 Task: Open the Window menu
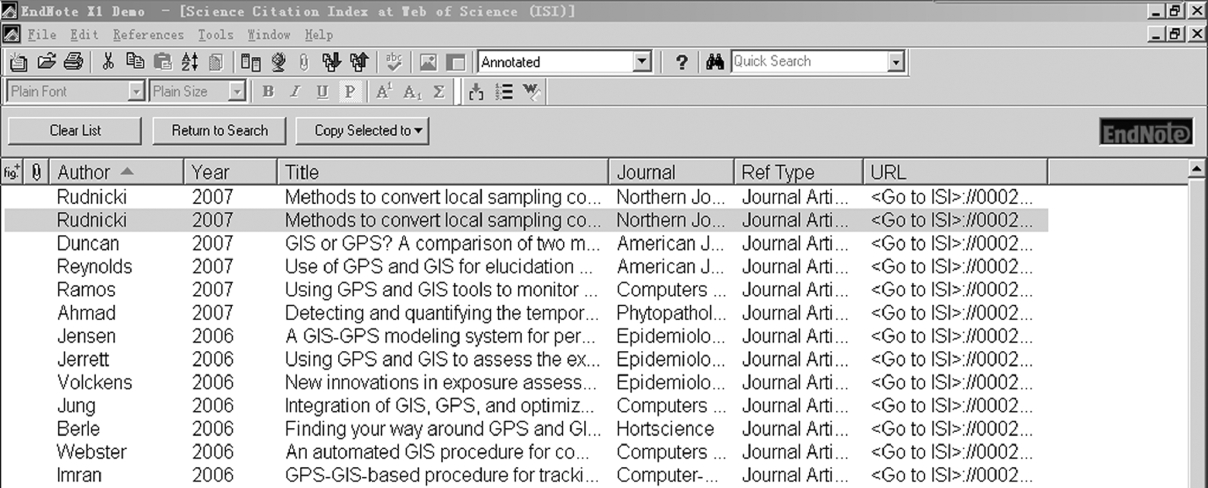pyautogui.click(x=269, y=35)
